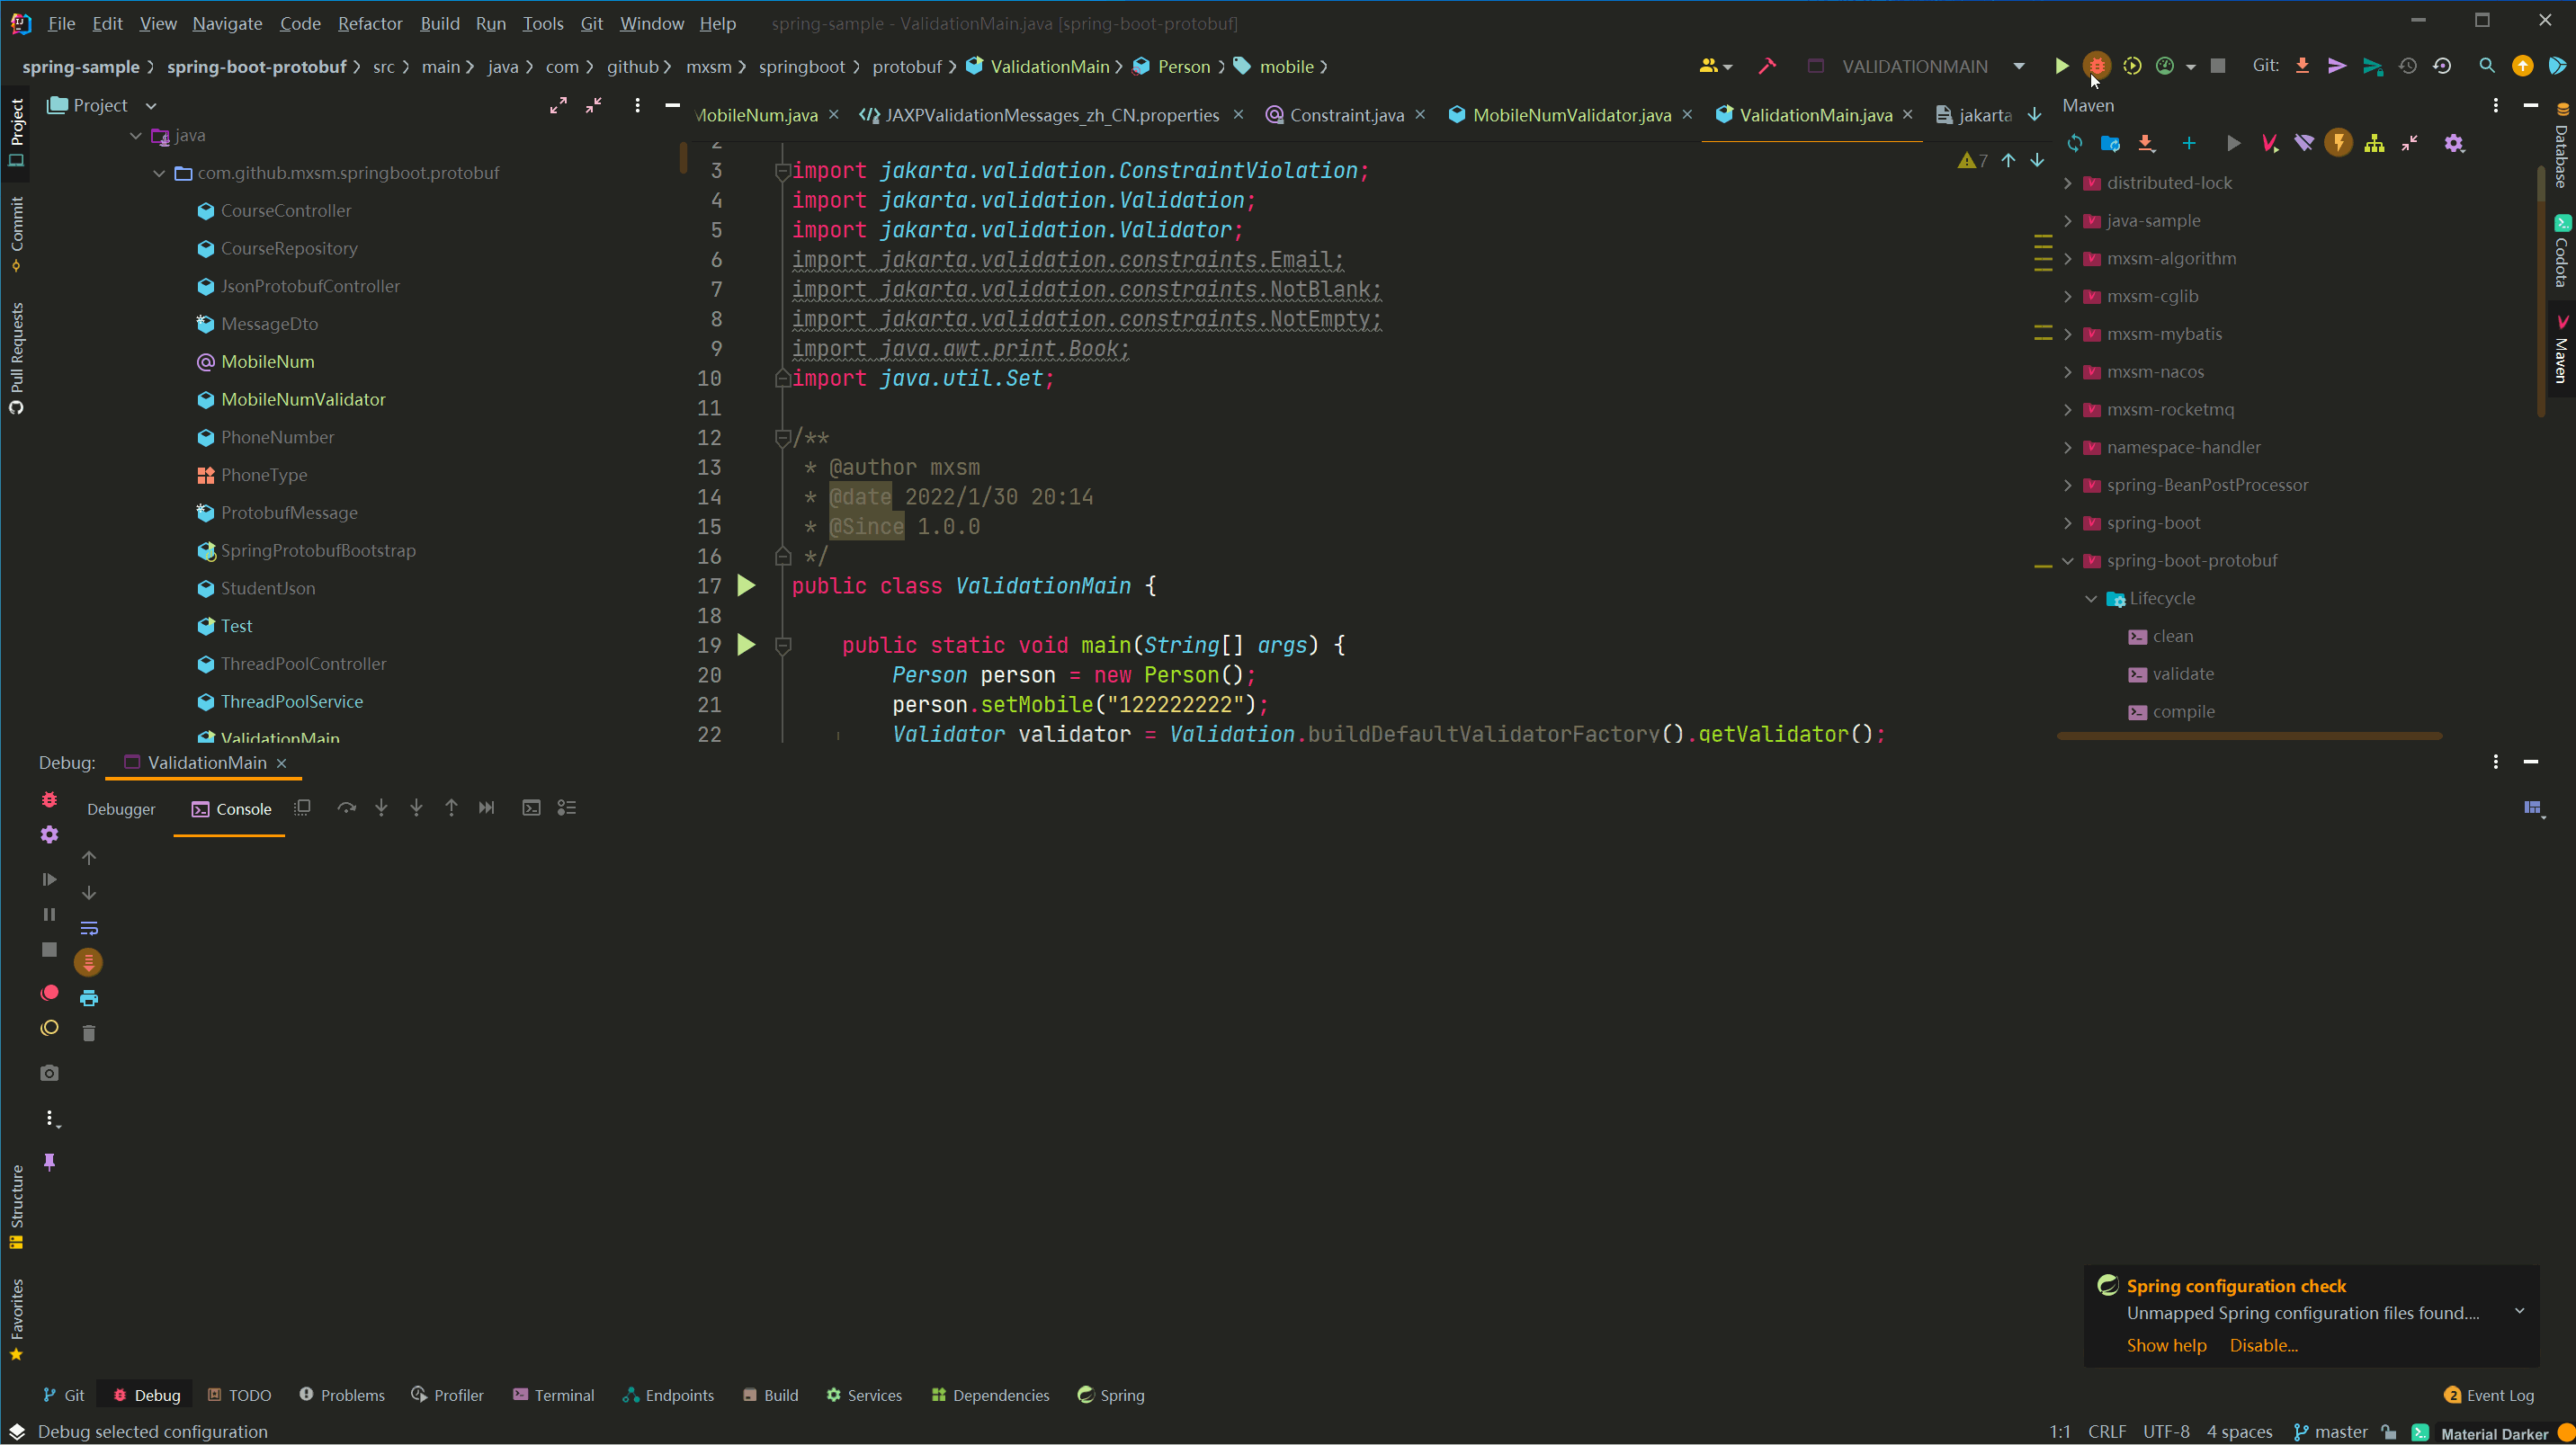Toggle scroll to end in console
2576x1445 pixels.
(x=88, y=962)
